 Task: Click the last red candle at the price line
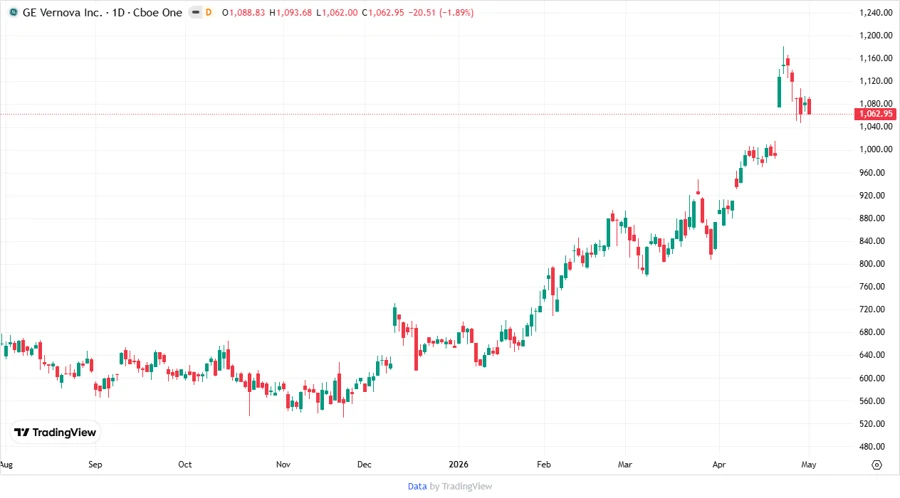809,106
